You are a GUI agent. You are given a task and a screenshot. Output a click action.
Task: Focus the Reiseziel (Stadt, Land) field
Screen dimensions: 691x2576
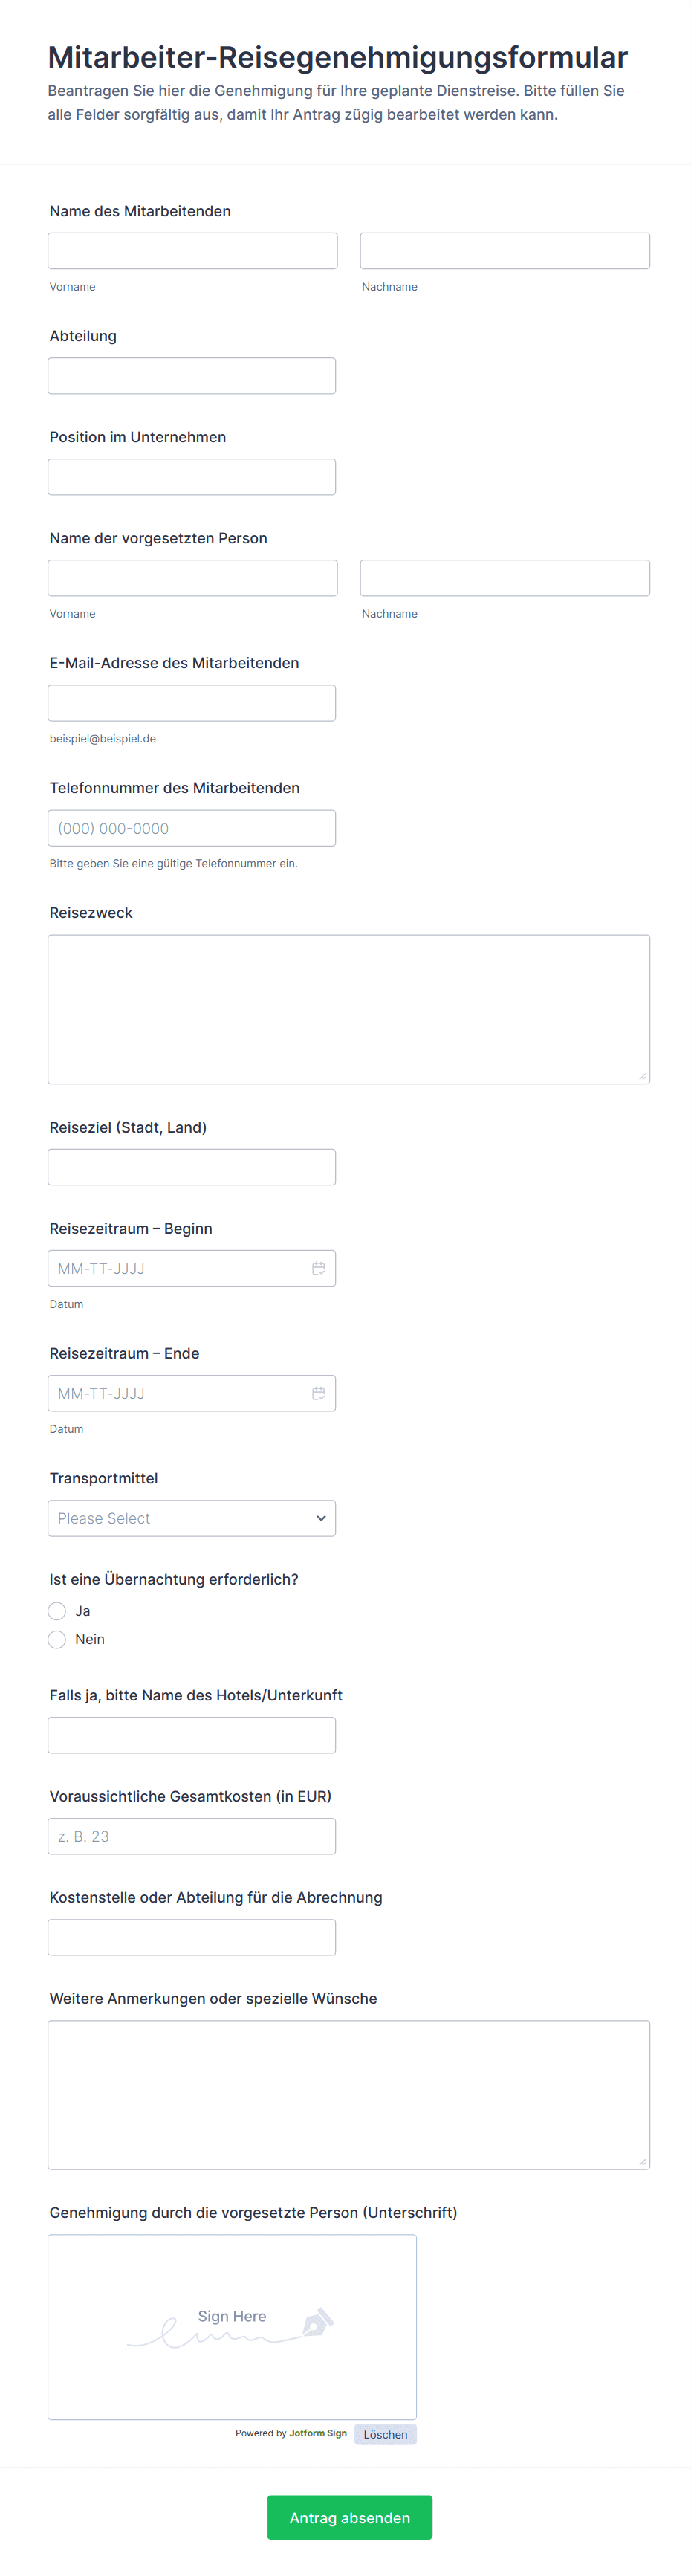pos(192,1167)
